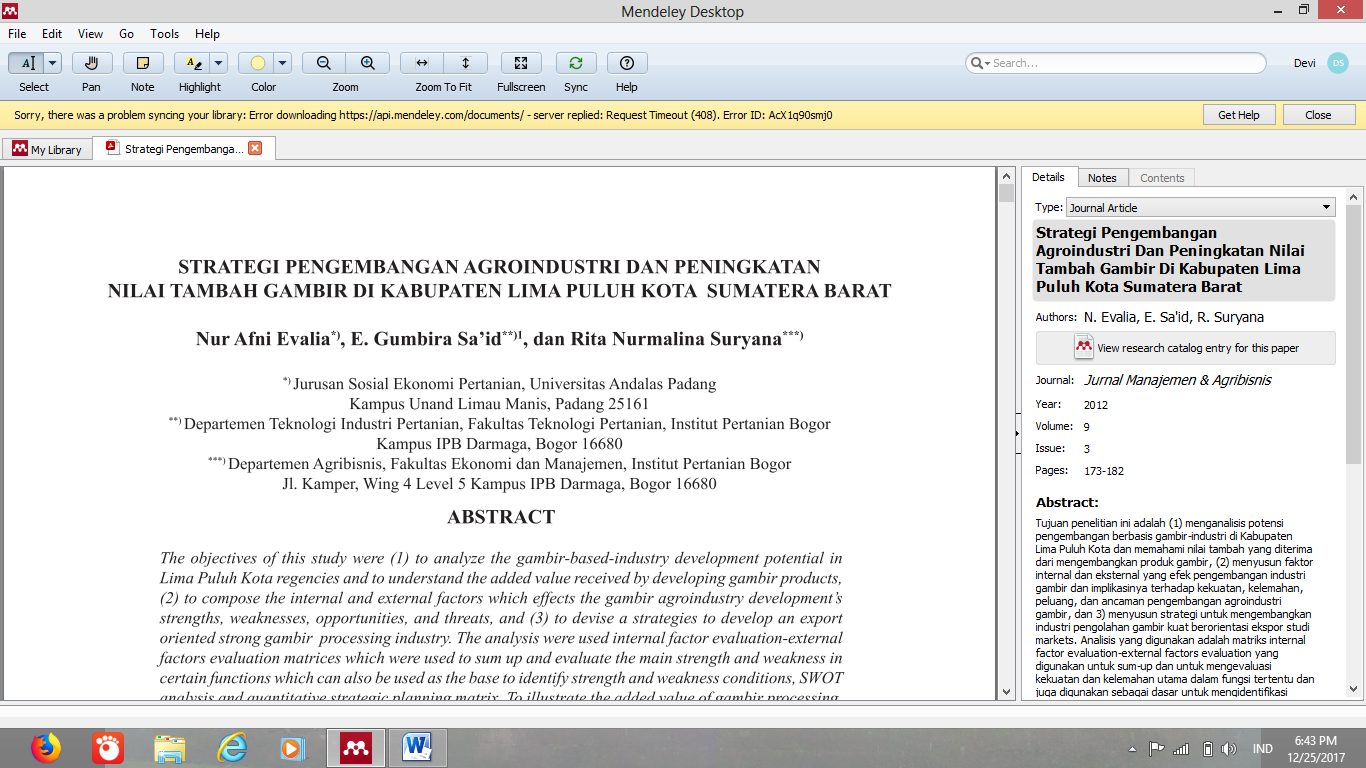Switch to the My Library tab
The width and height of the screenshot is (1366, 768).
tap(47, 149)
